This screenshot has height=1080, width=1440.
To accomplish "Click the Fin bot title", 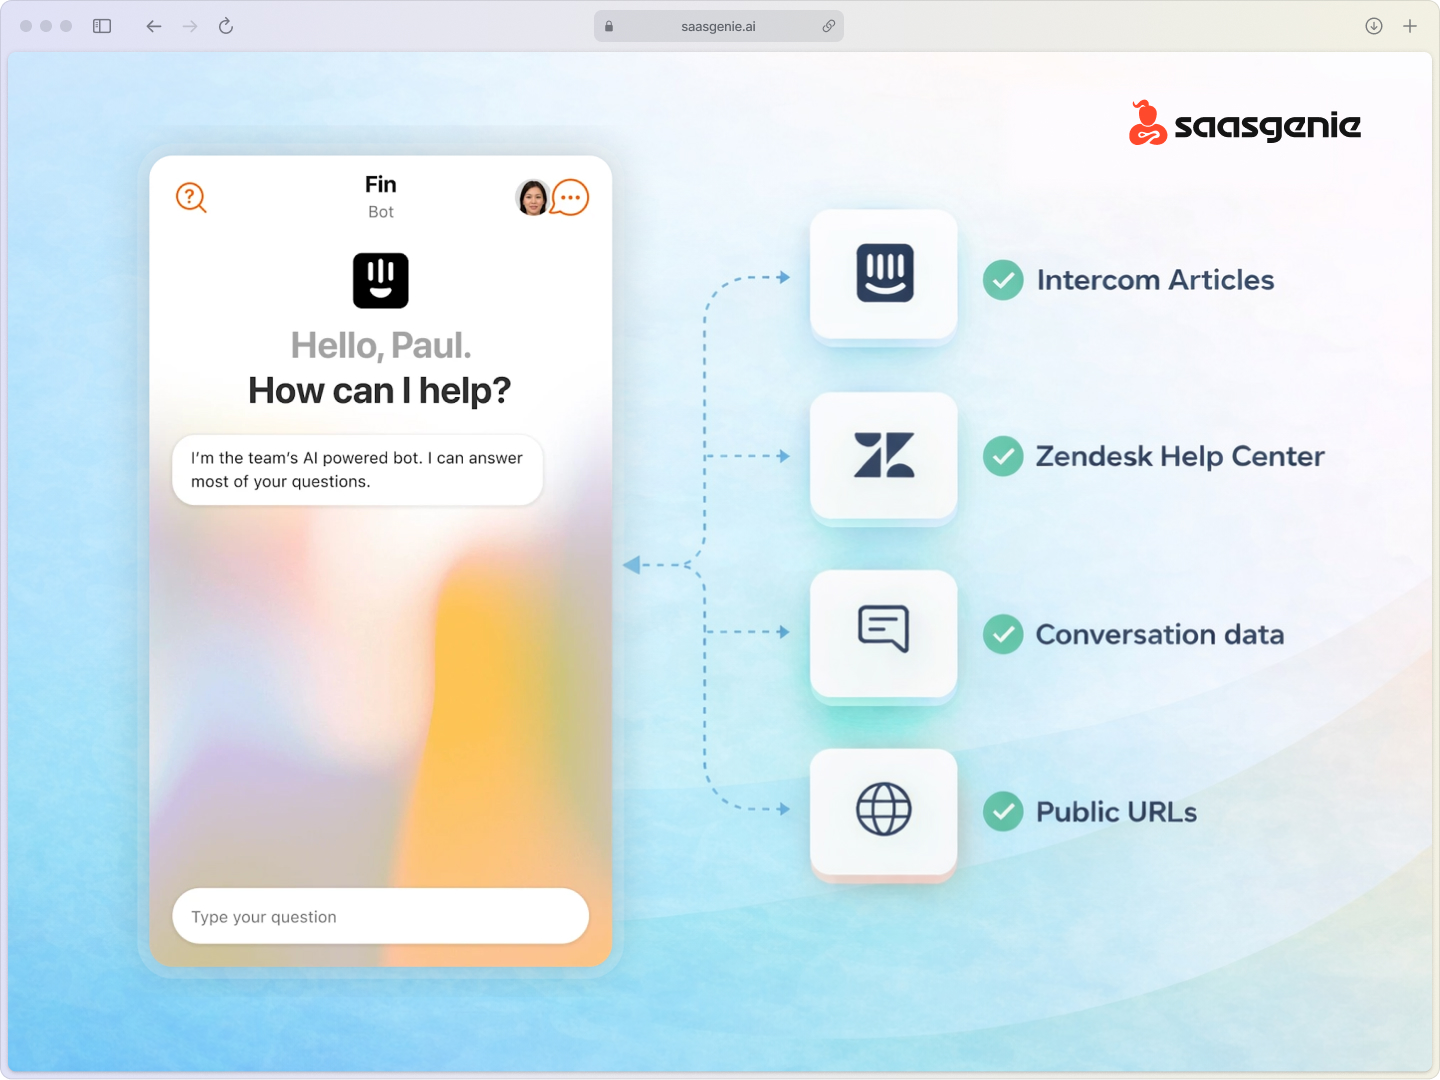I will pos(381,184).
